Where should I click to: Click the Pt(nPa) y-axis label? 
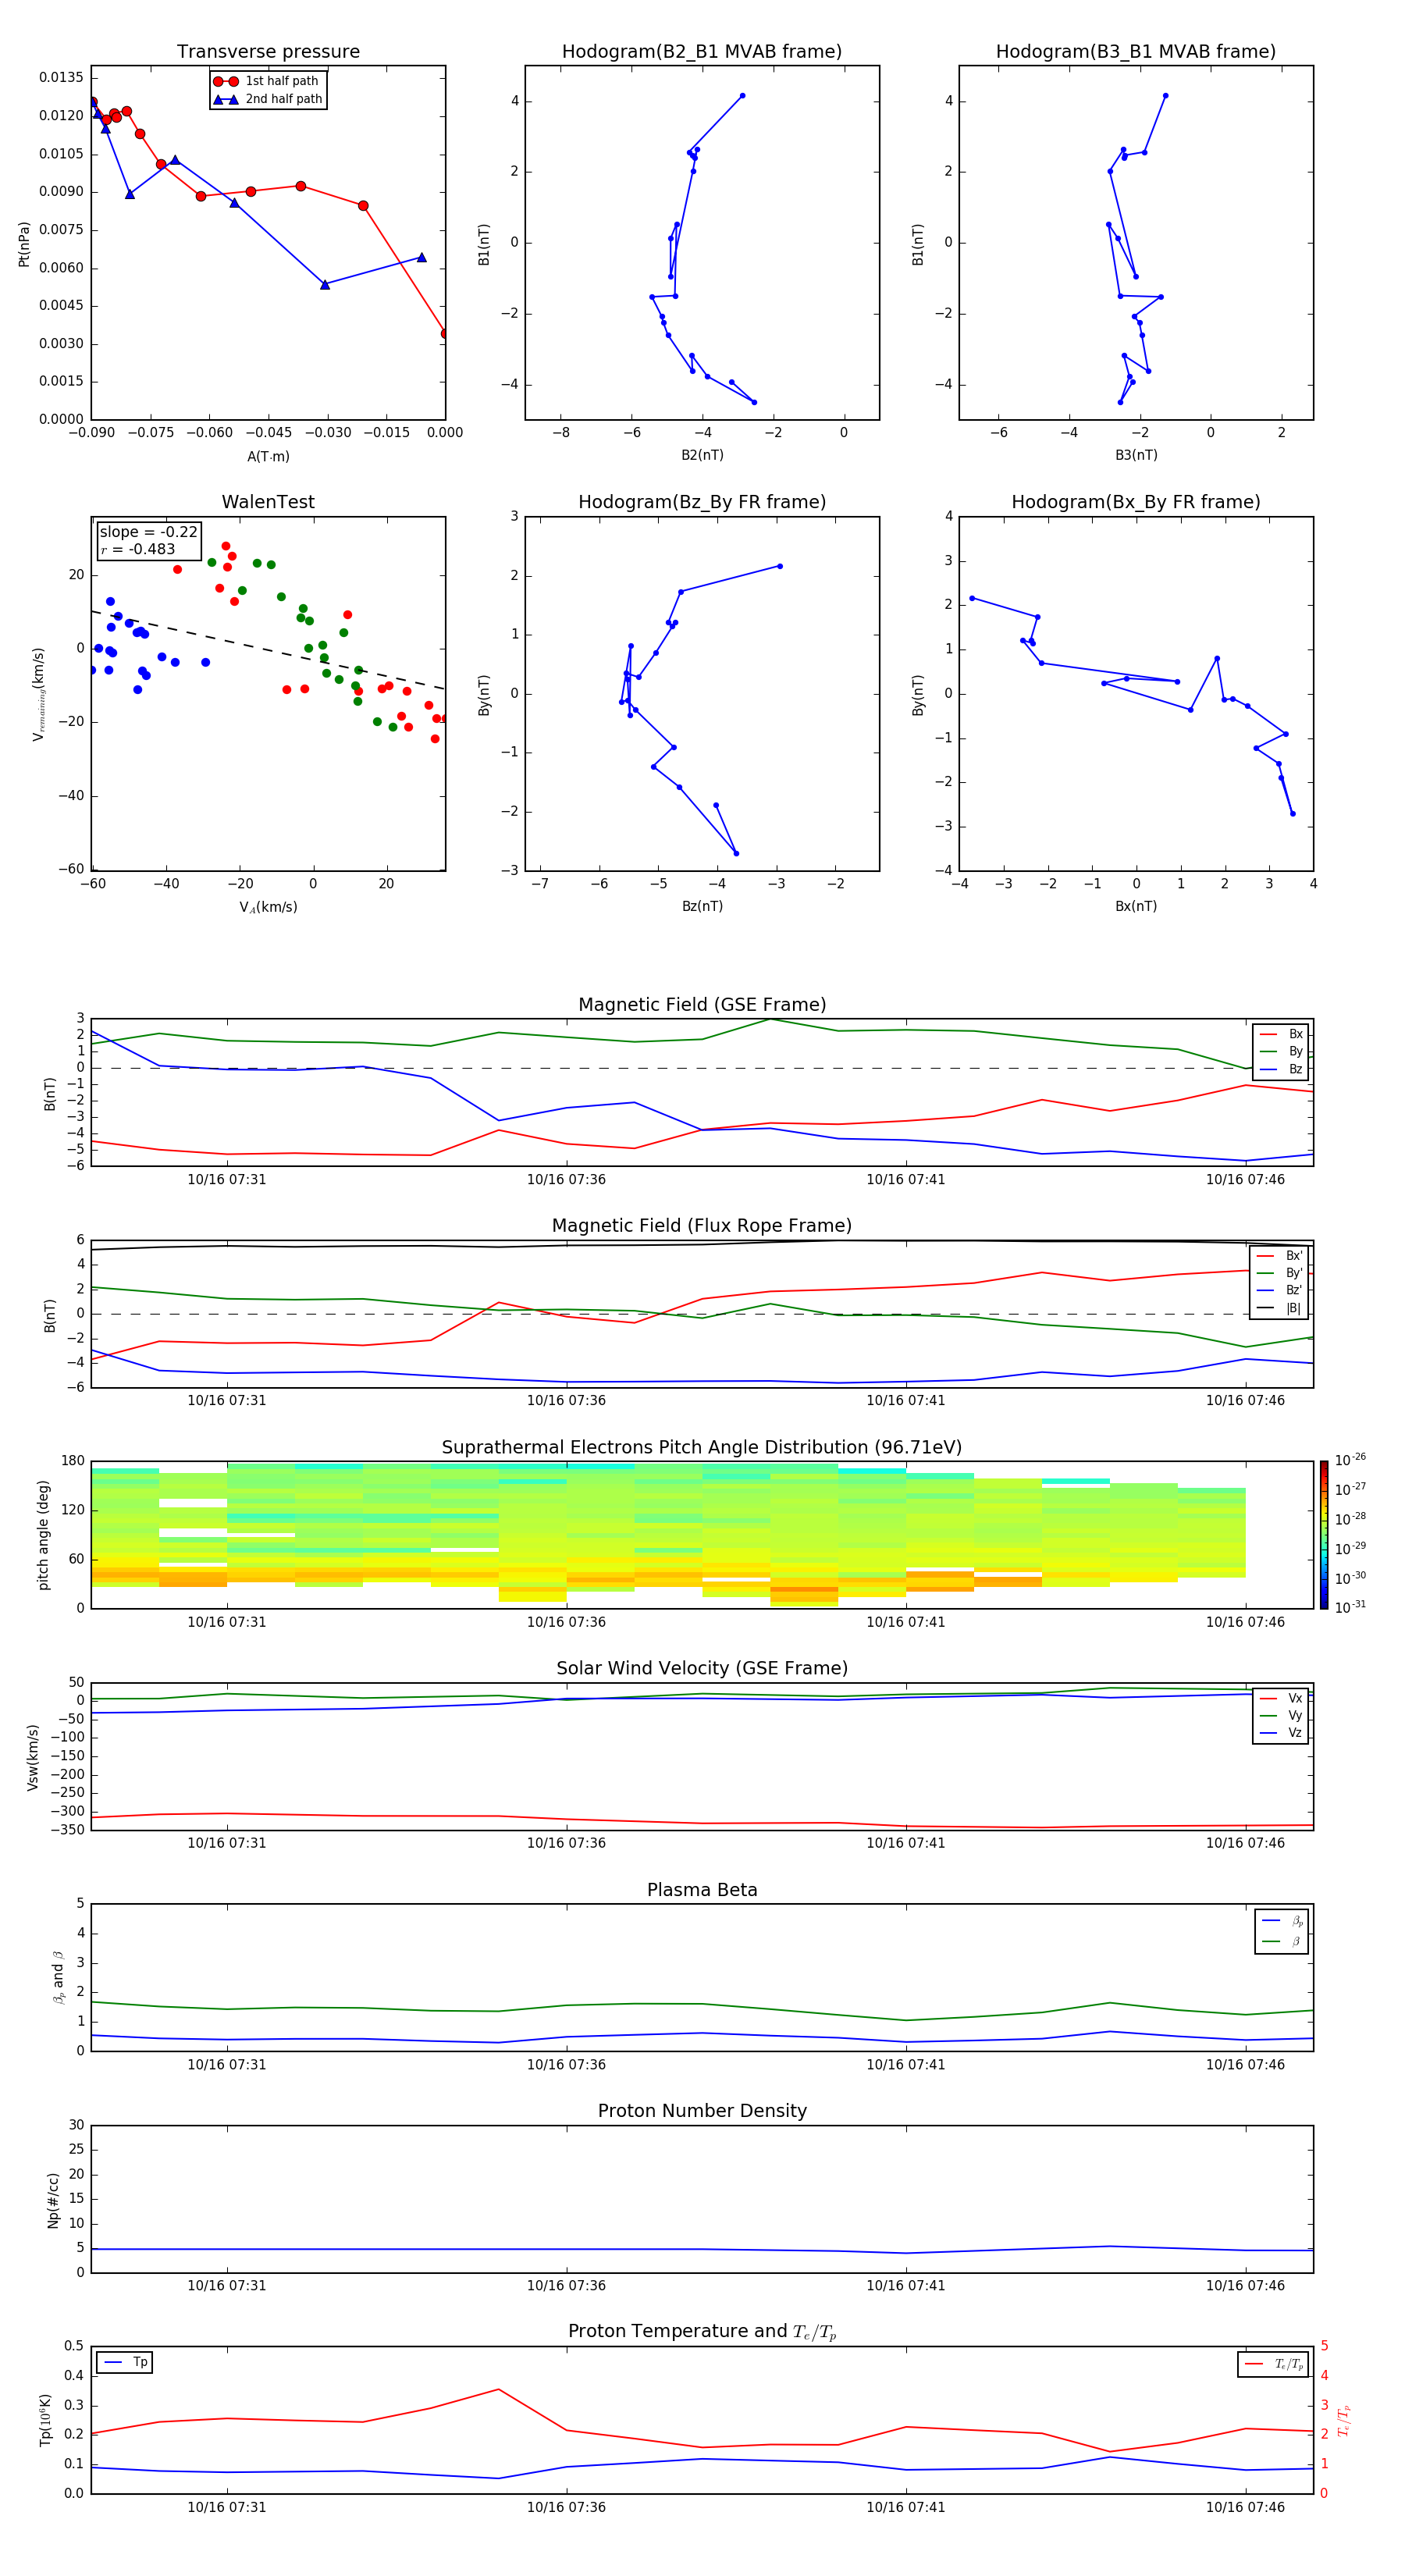pos(24,243)
